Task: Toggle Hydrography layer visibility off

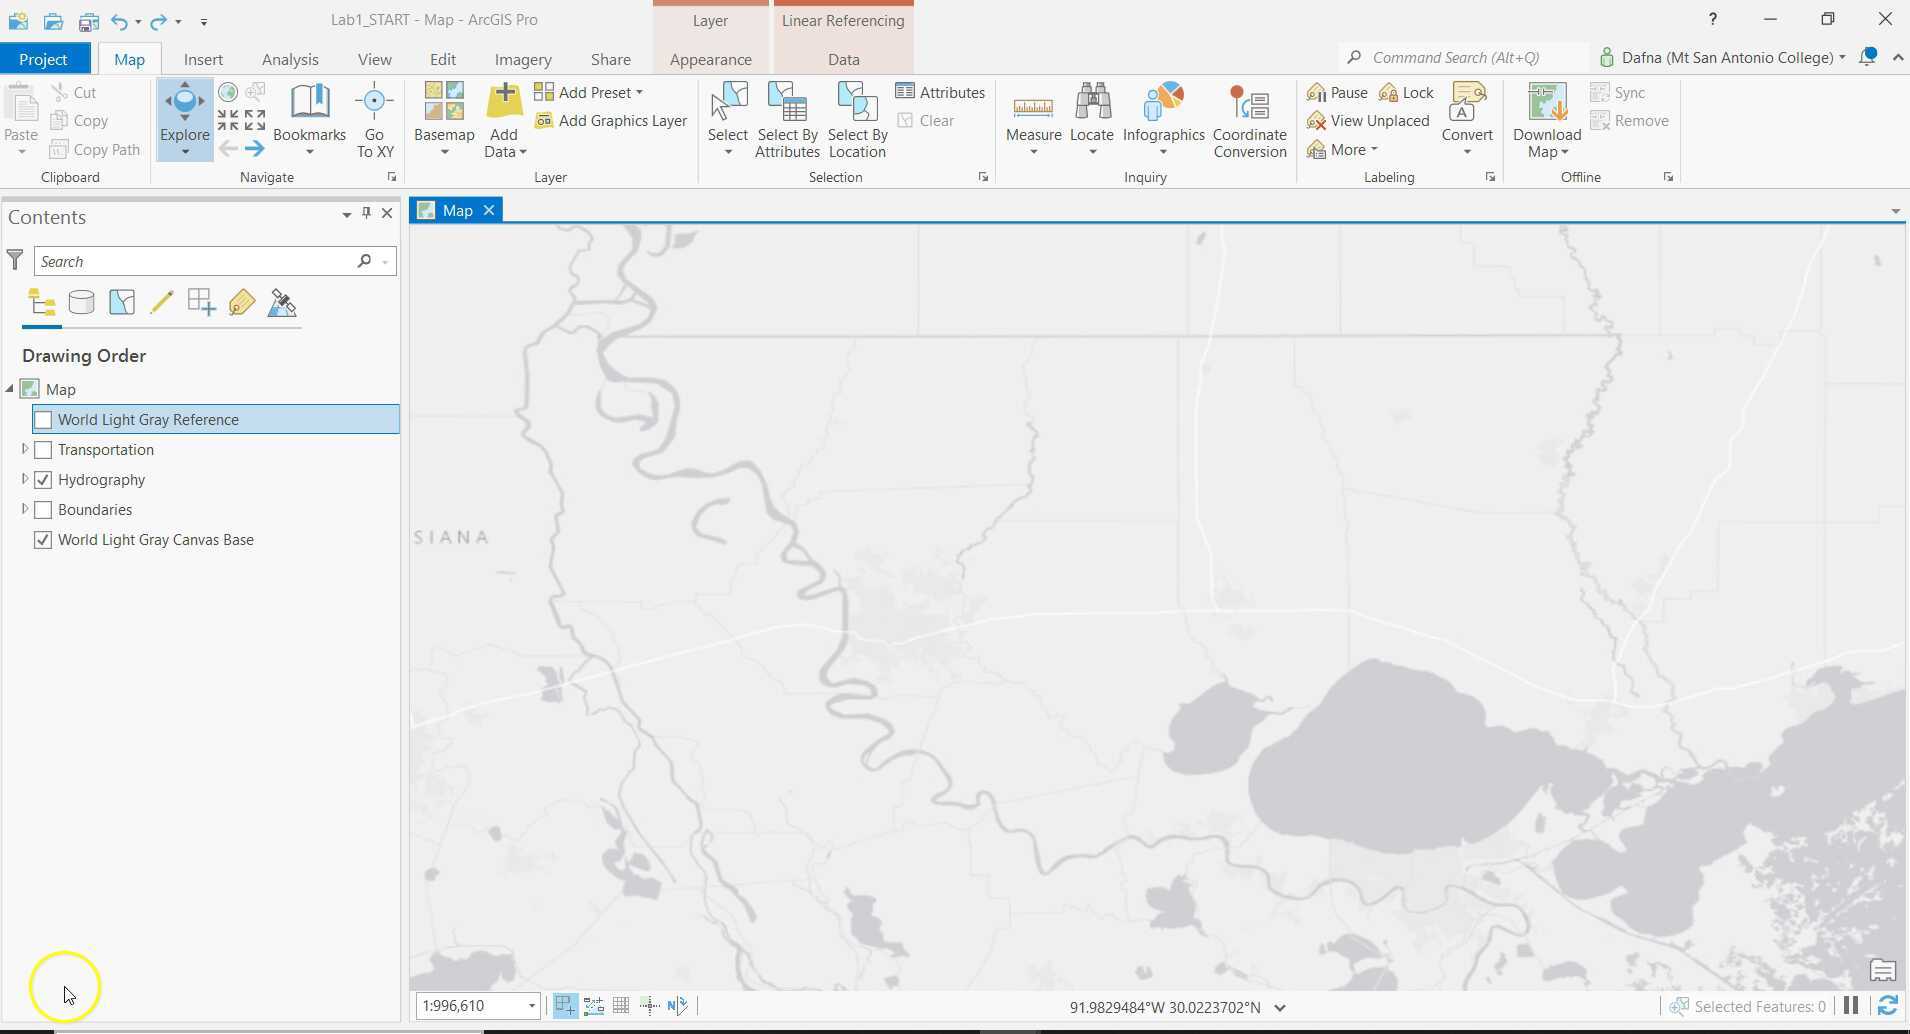Action: point(43,479)
